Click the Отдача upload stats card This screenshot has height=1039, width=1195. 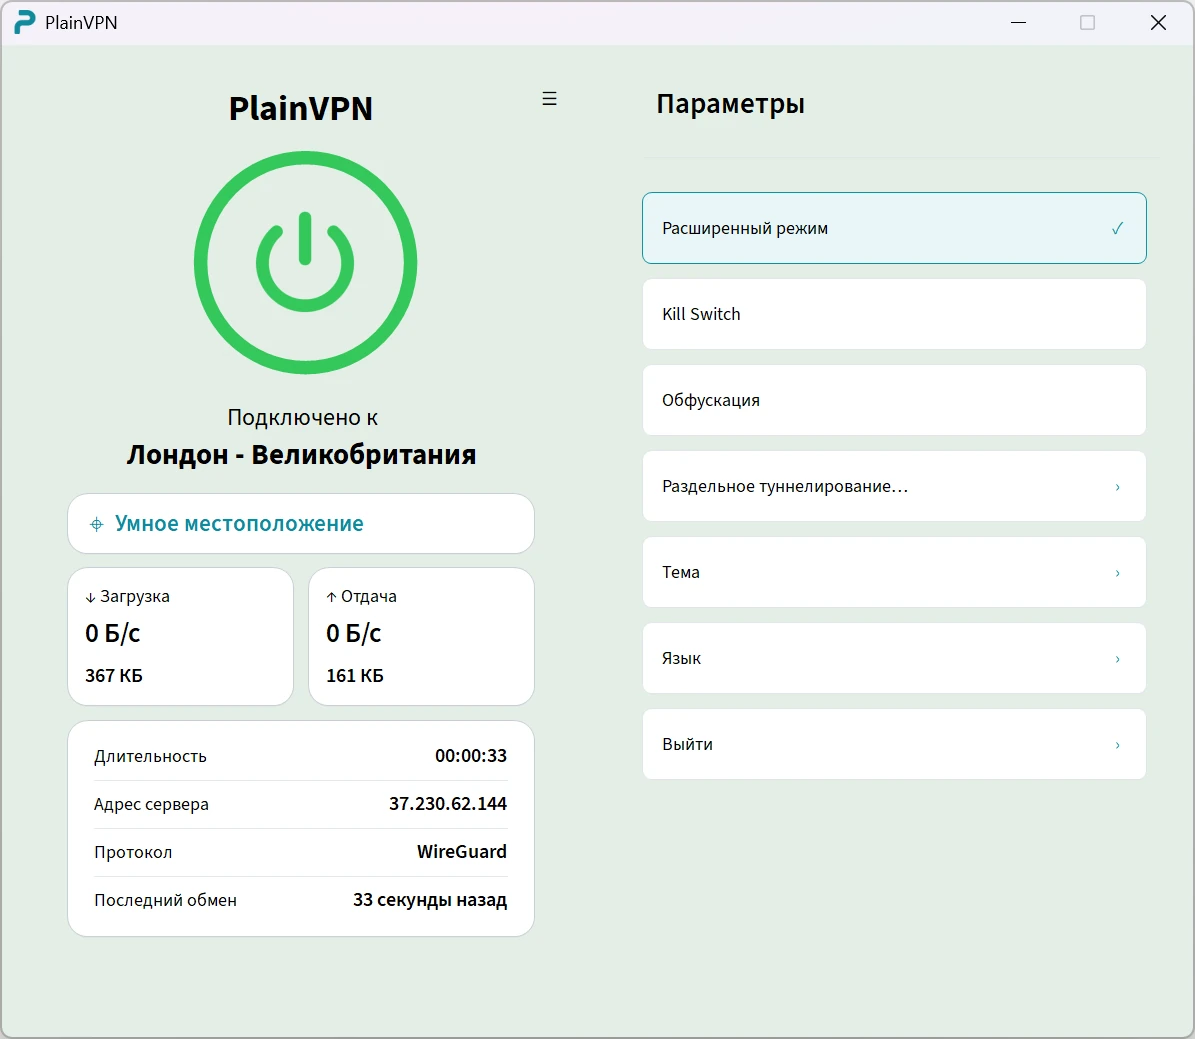pyautogui.click(x=421, y=637)
